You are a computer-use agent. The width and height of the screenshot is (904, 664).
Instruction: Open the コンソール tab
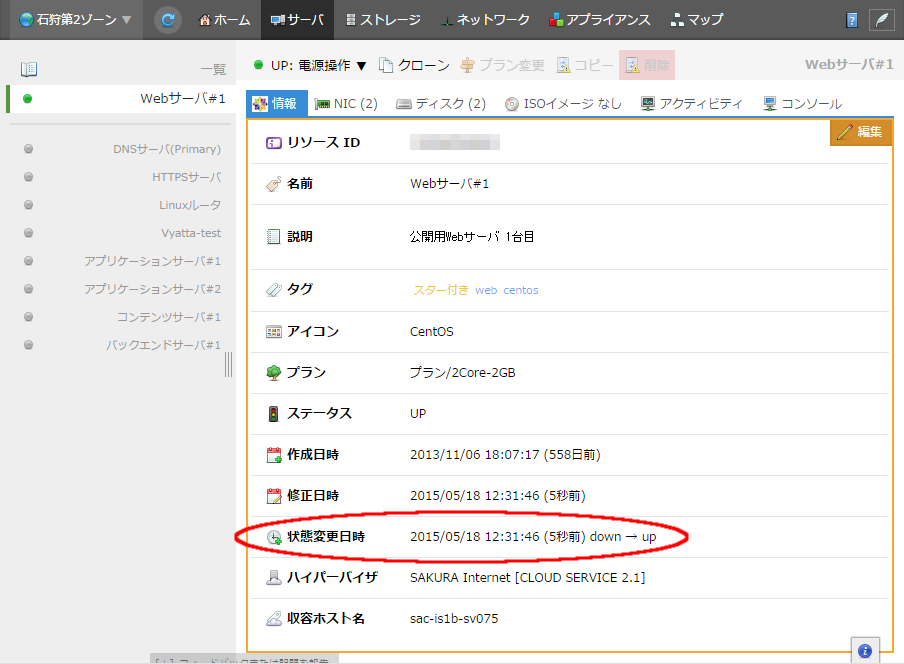802,103
